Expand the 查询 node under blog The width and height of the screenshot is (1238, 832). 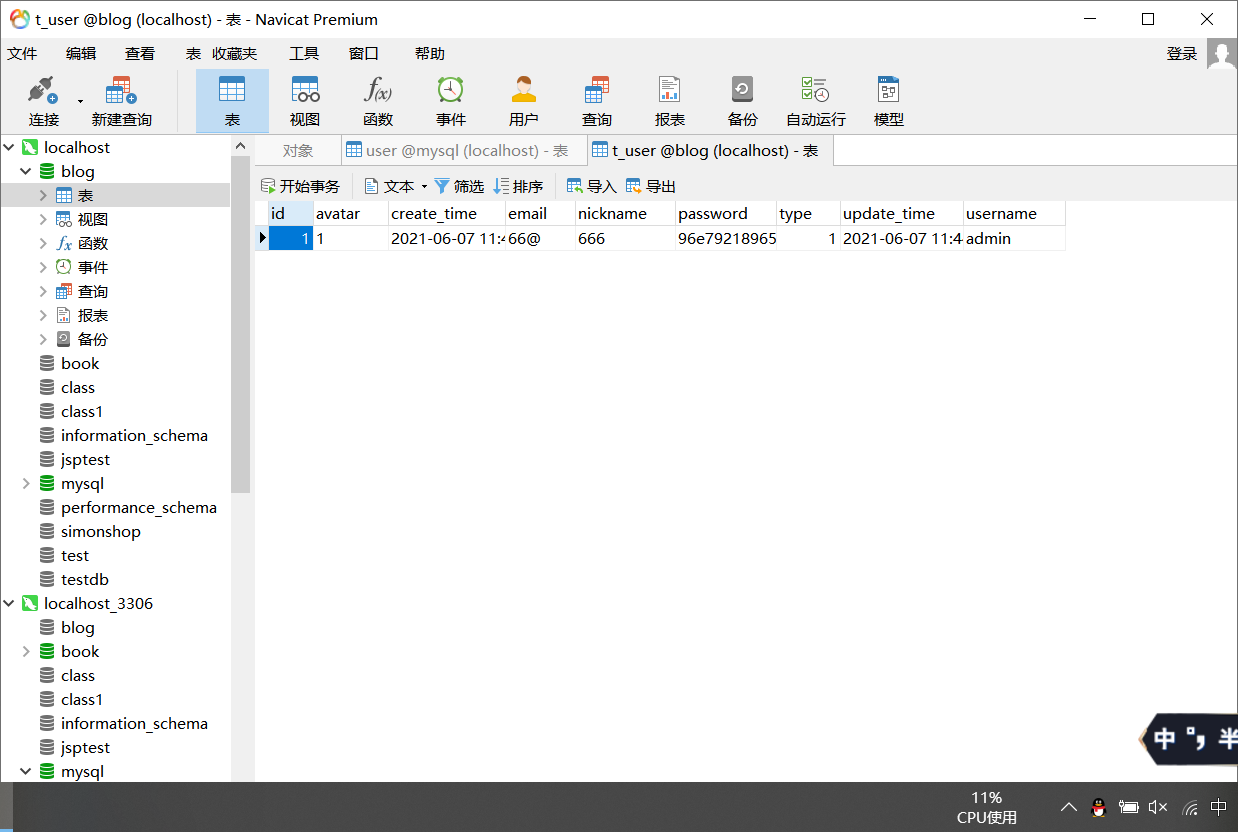pos(43,291)
